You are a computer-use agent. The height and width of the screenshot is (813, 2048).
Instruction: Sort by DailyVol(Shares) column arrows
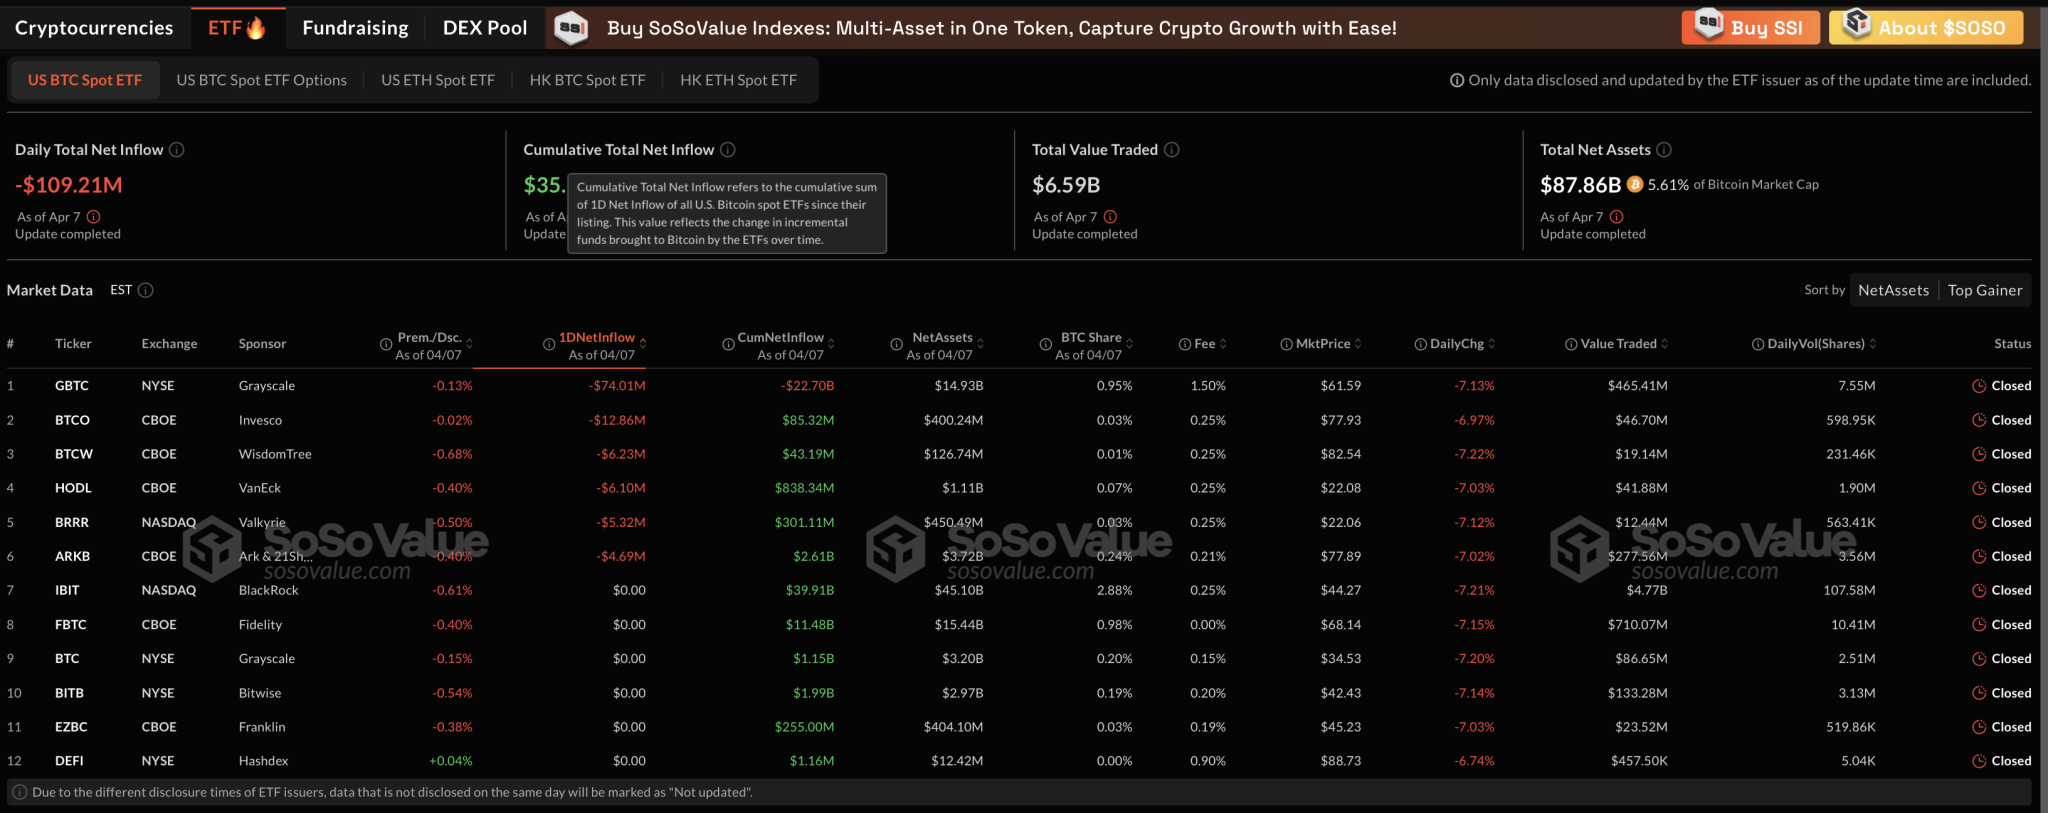(x=1872, y=344)
